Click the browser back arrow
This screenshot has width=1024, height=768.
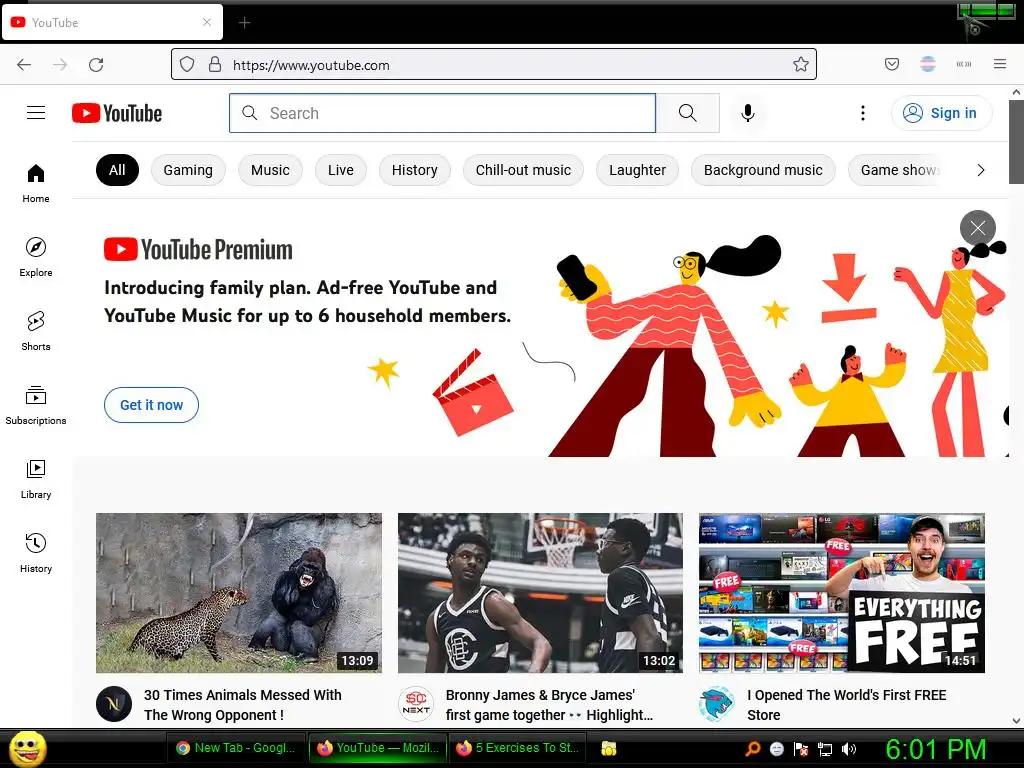point(24,65)
